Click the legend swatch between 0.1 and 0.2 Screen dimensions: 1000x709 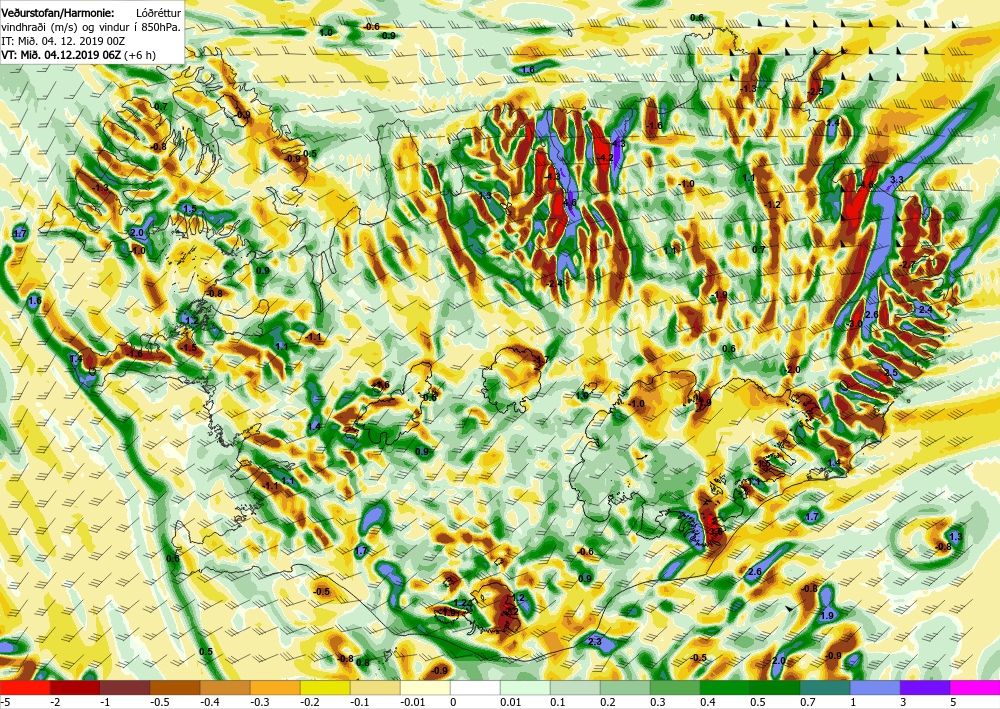[575, 687]
